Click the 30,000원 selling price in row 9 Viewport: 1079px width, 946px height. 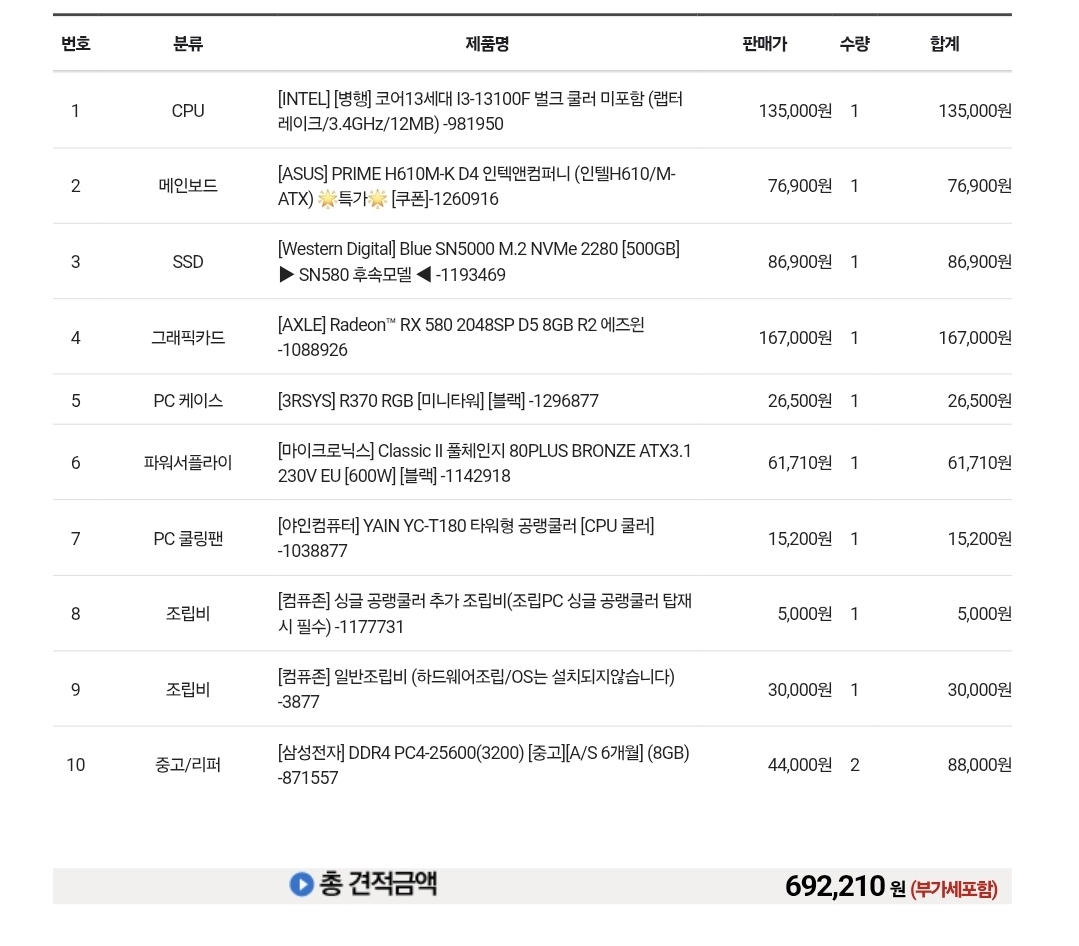point(800,689)
